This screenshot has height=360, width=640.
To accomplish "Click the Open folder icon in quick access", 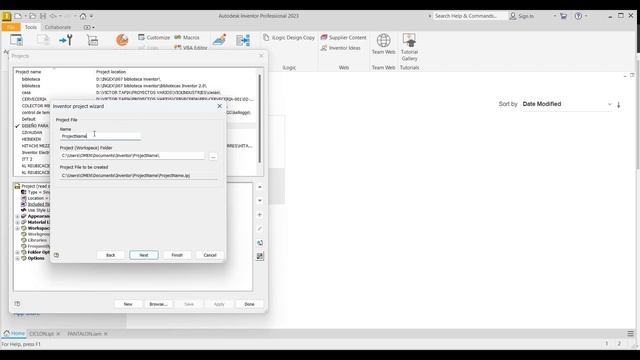I will point(32,16).
